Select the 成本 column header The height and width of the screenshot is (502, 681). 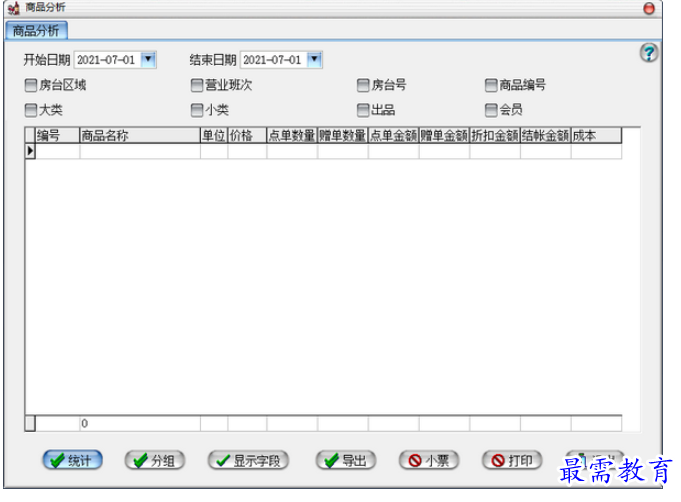tap(596, 135)
